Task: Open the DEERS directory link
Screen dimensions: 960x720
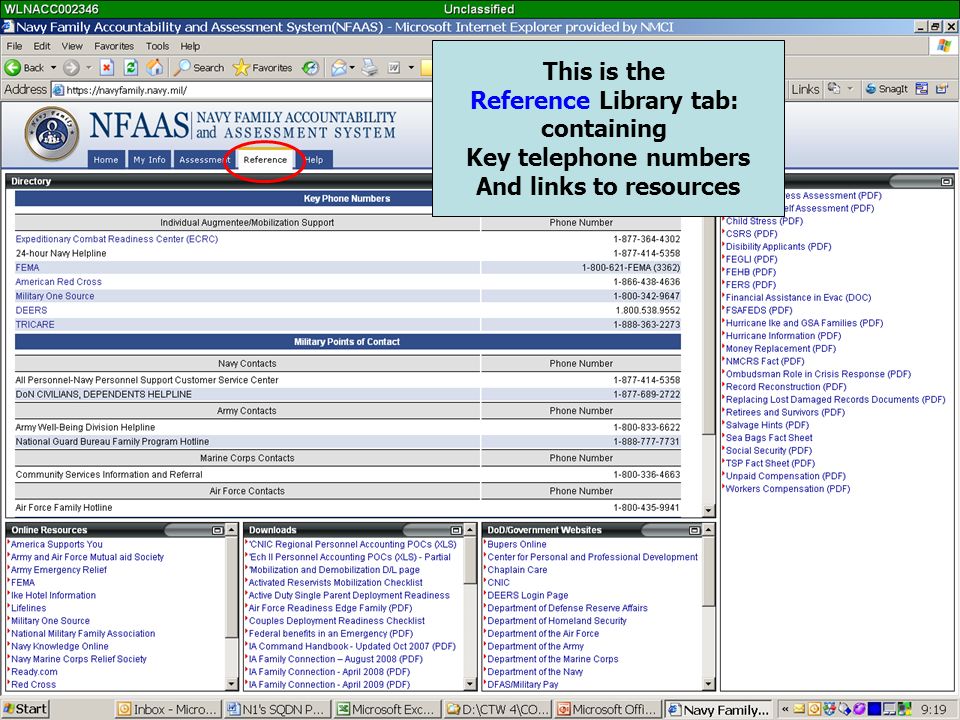Action: (31, 310)
